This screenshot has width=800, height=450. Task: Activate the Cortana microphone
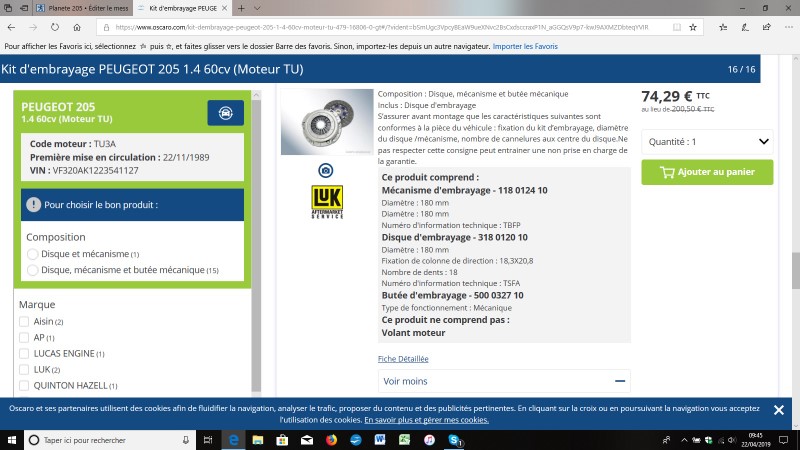click(186, 440)
